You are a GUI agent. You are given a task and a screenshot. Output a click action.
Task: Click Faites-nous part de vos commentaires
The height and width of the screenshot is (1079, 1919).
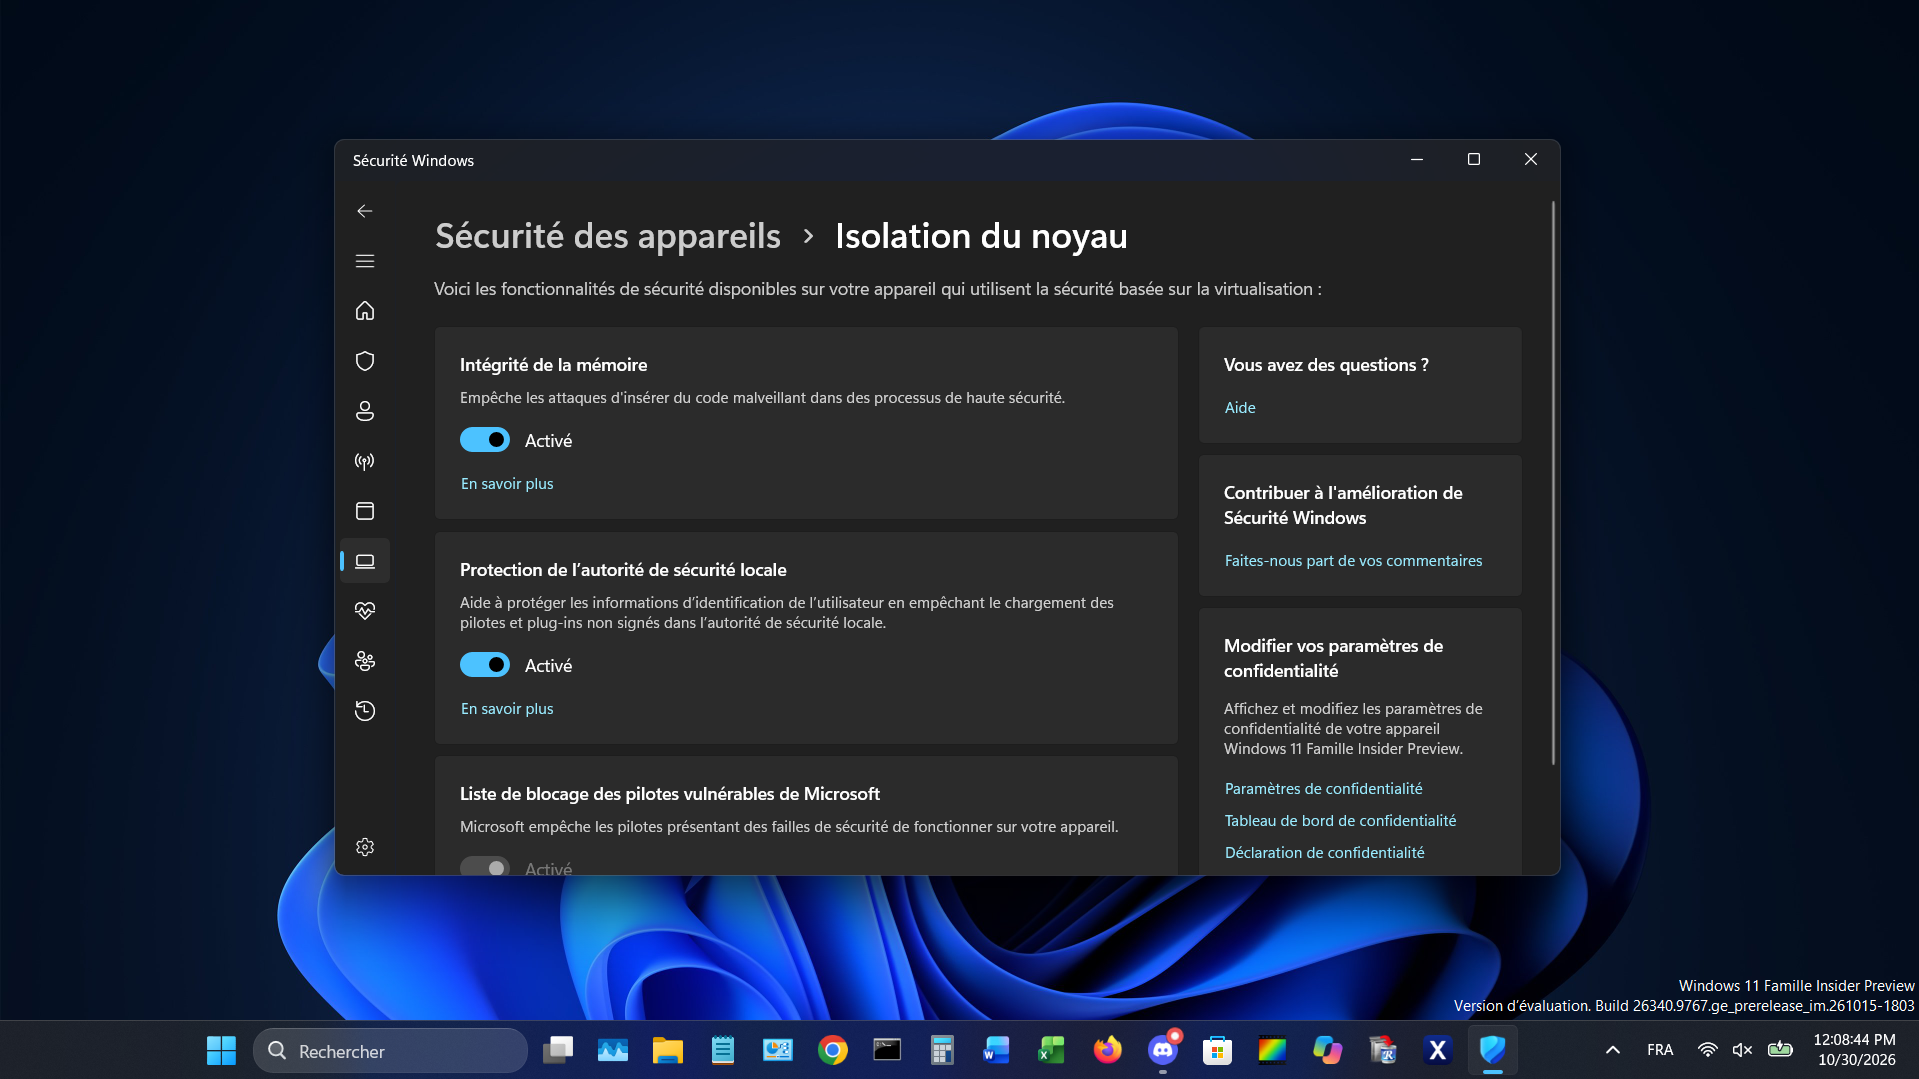[x=1353, y=560]
